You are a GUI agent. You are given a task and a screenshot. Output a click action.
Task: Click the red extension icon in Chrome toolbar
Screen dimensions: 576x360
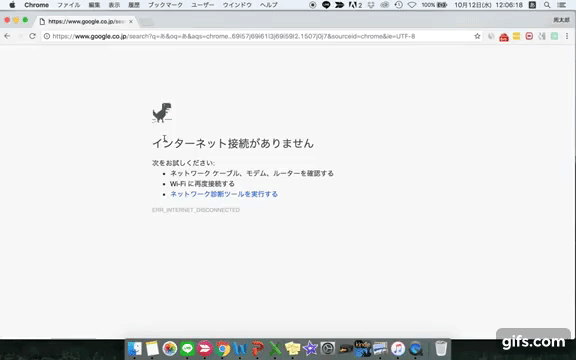click(504, 36)
